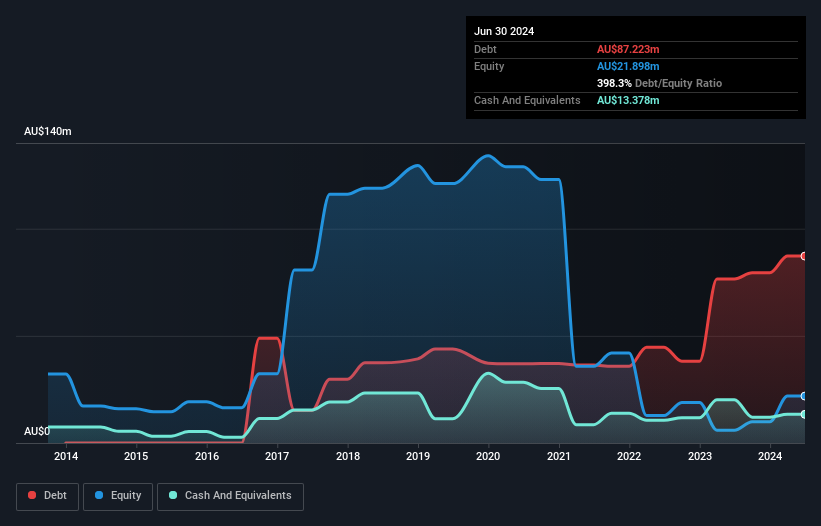Click the 398.3% Debt/Equity Ratio text
Screen dimensions: 821x526
(x=659, y=83)
